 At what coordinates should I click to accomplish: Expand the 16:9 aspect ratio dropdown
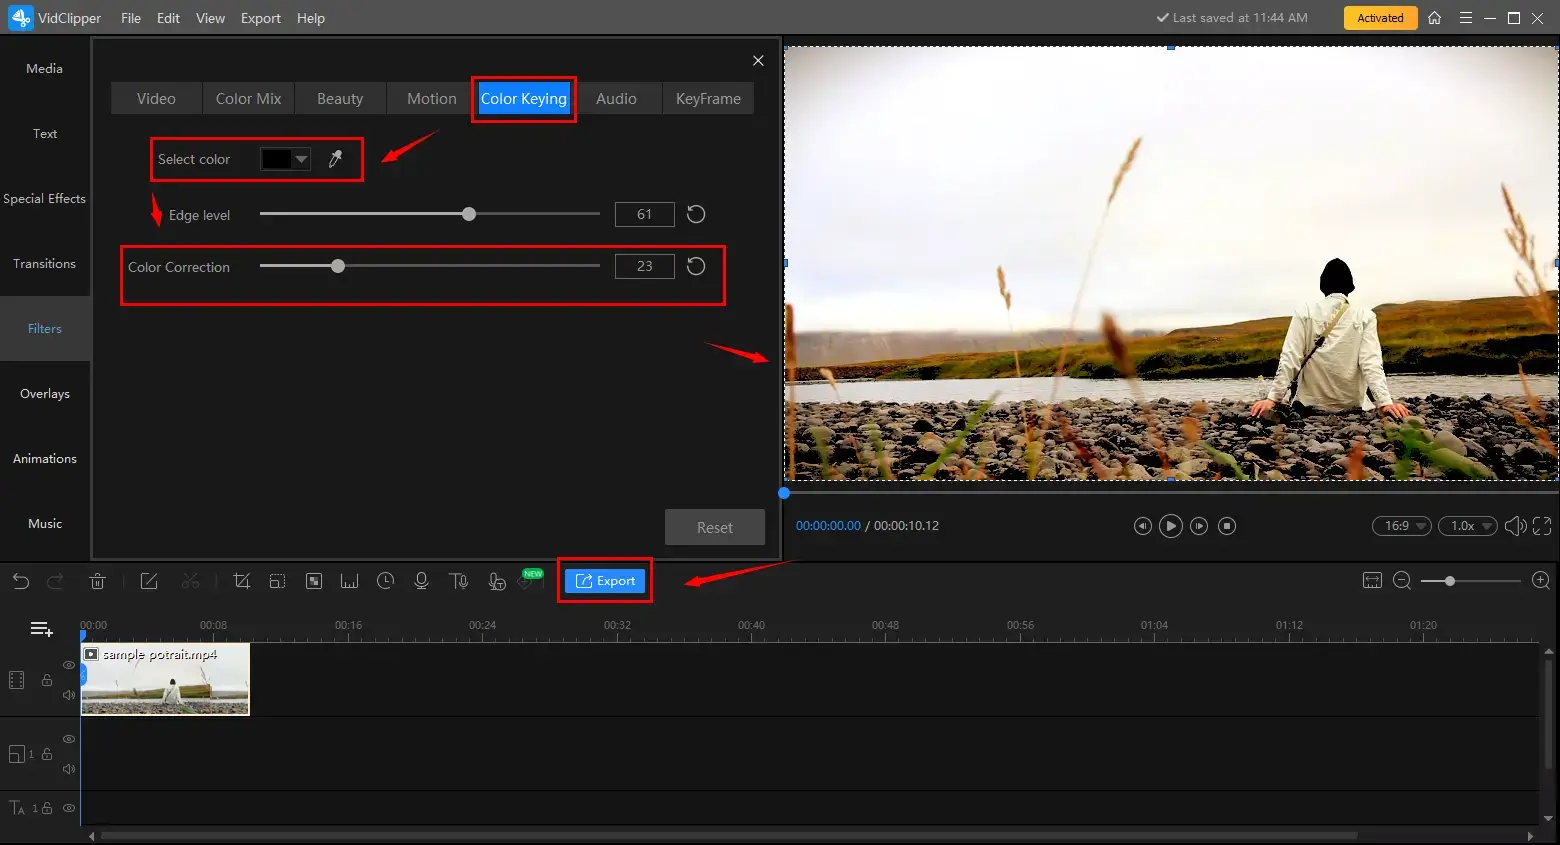[1401, 526]
